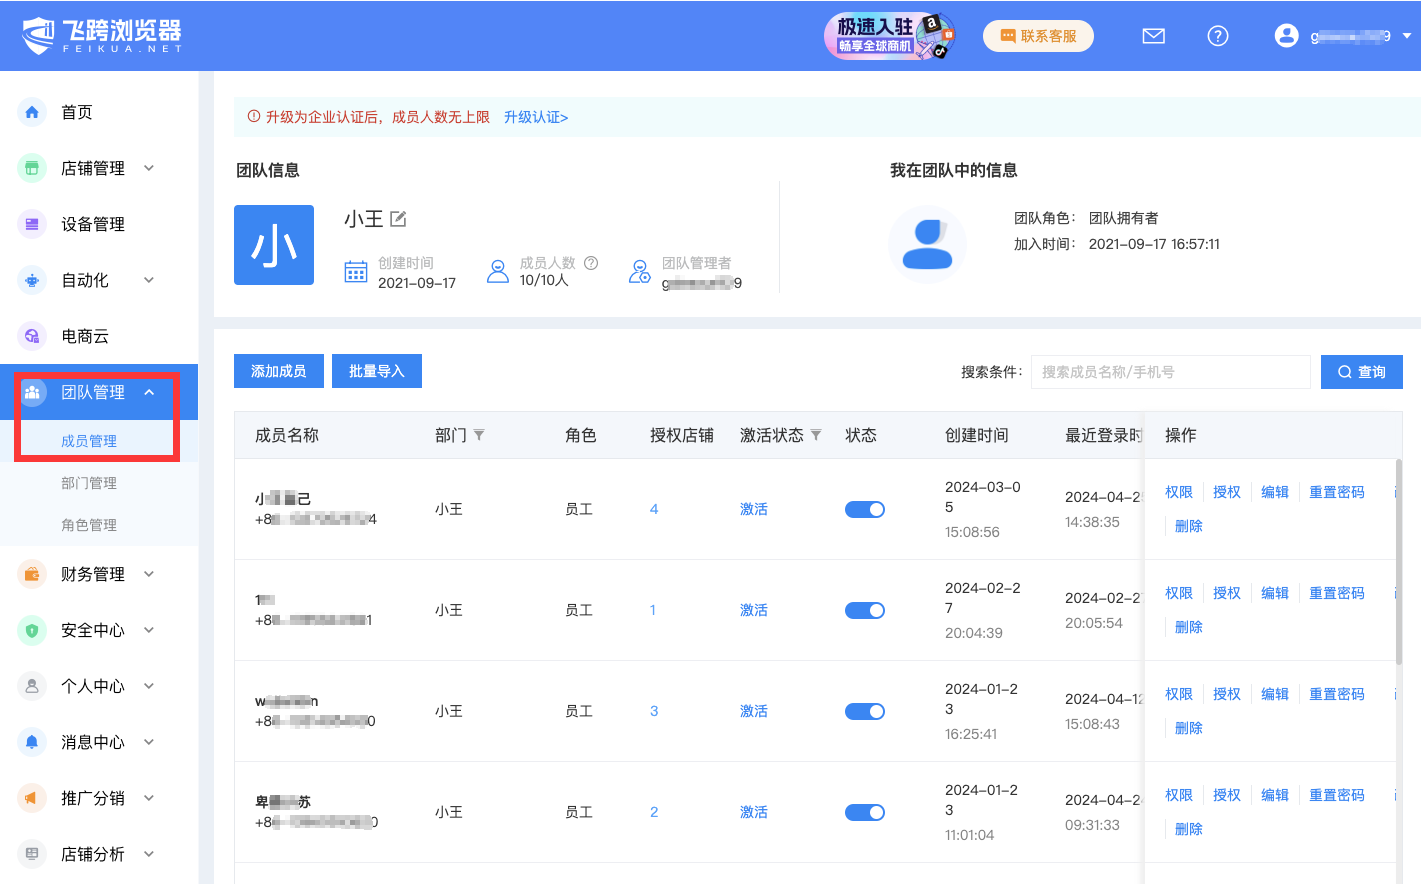Expand the 自动化 menu chevron

point(149,280)
